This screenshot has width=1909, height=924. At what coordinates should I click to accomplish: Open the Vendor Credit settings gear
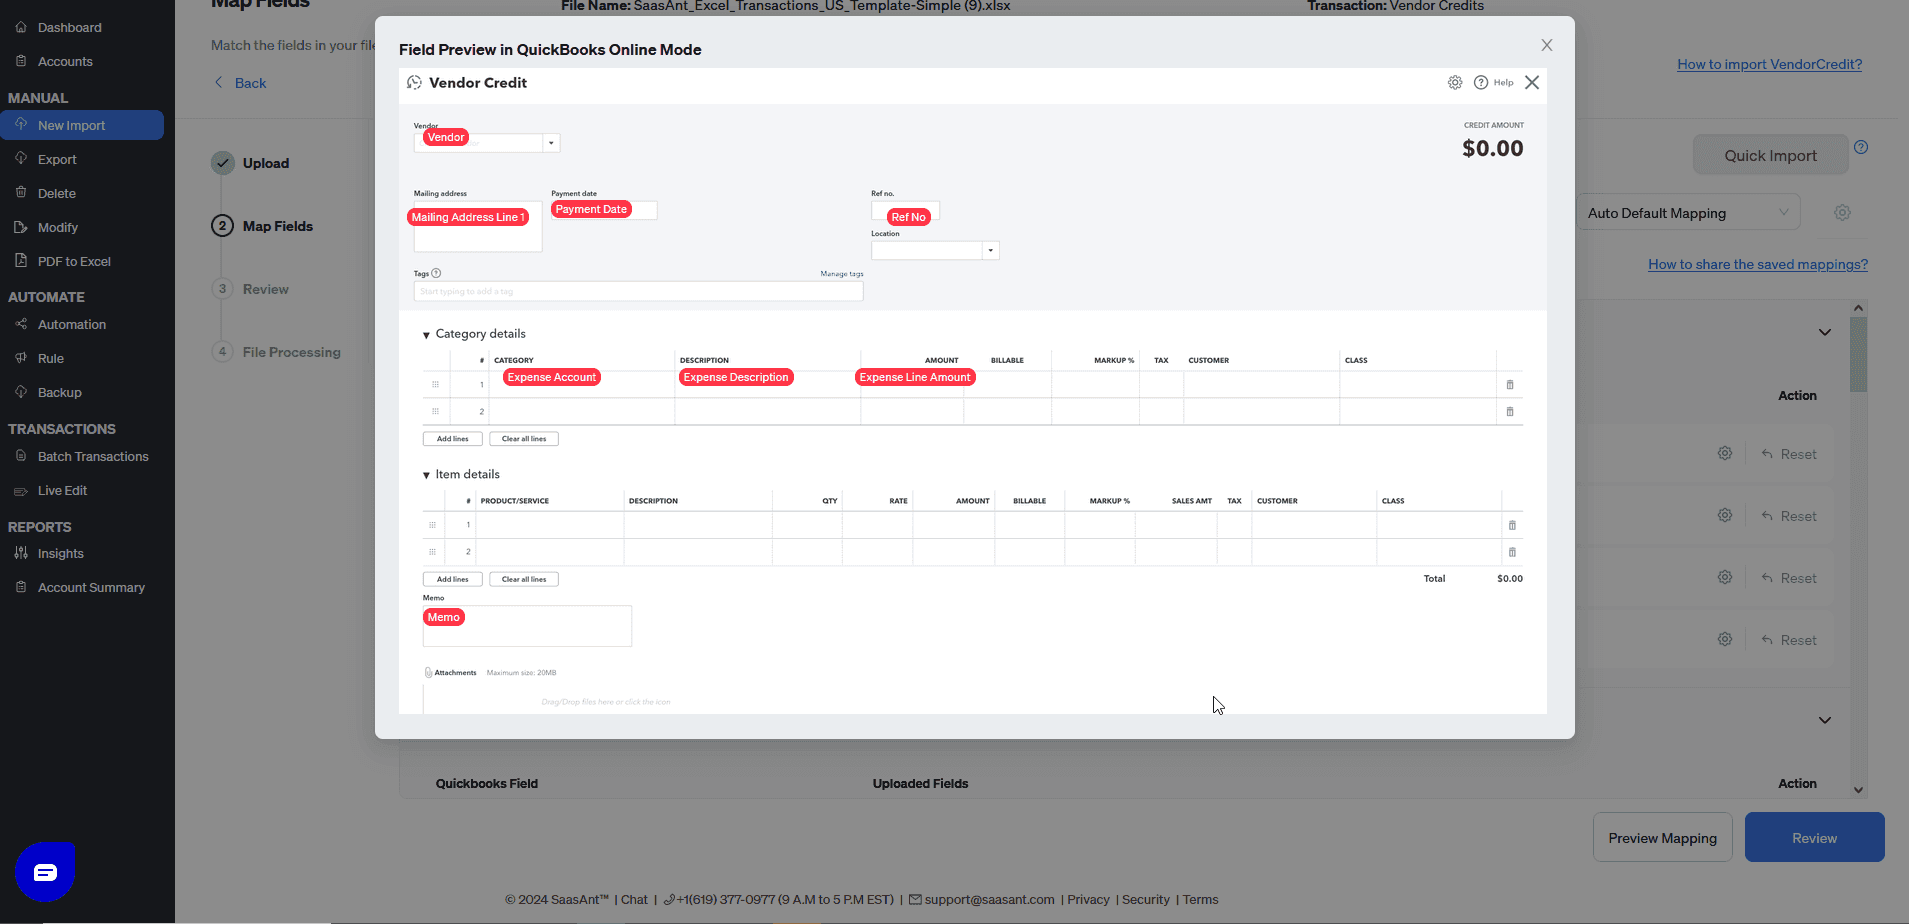pyautogui.click(x=1455, y=82)
